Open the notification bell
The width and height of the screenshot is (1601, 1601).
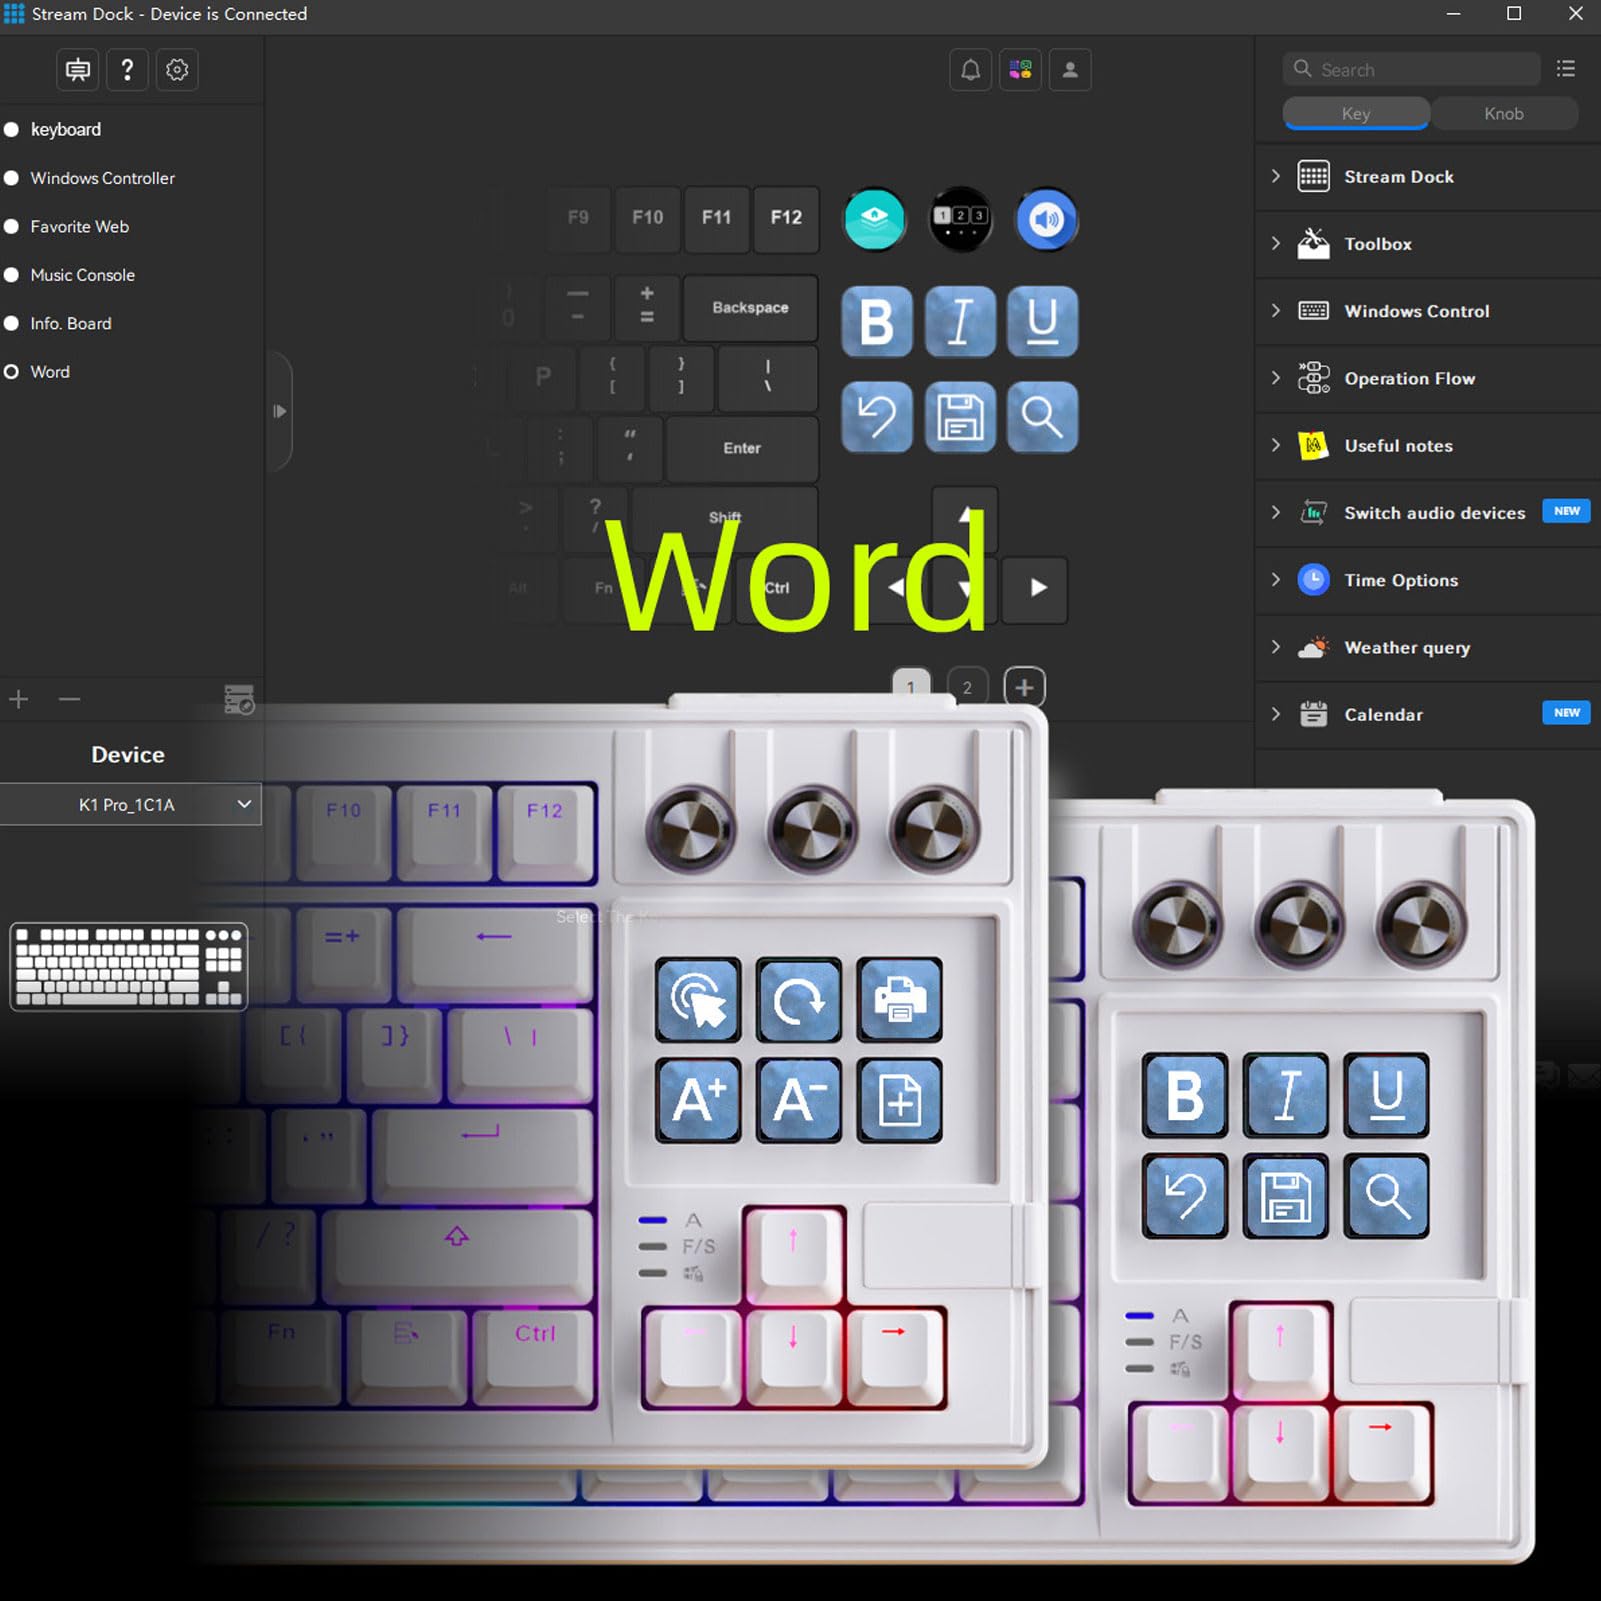pyautogui.click(x=970, y=70)
